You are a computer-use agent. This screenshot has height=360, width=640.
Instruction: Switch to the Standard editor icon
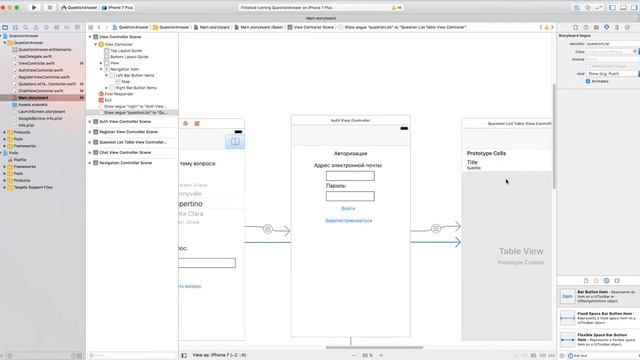(x=577, y=8)
